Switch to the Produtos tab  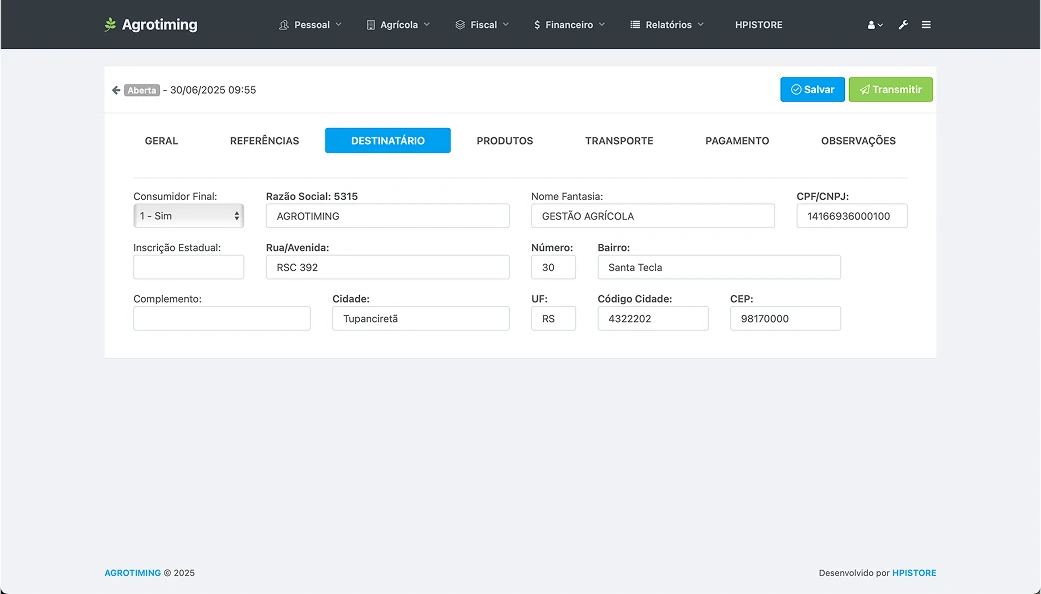(x=505, y=141)
